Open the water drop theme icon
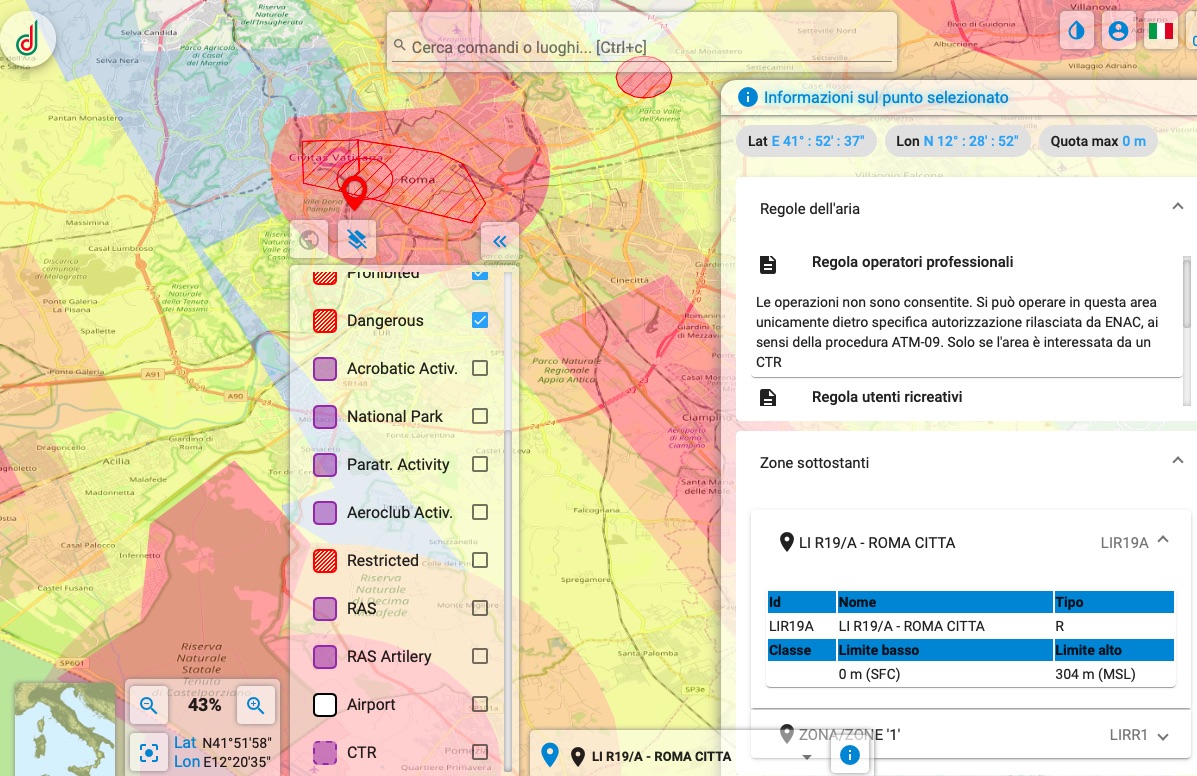Viewport: 1197px width, 776px height. click(1076, 31)
